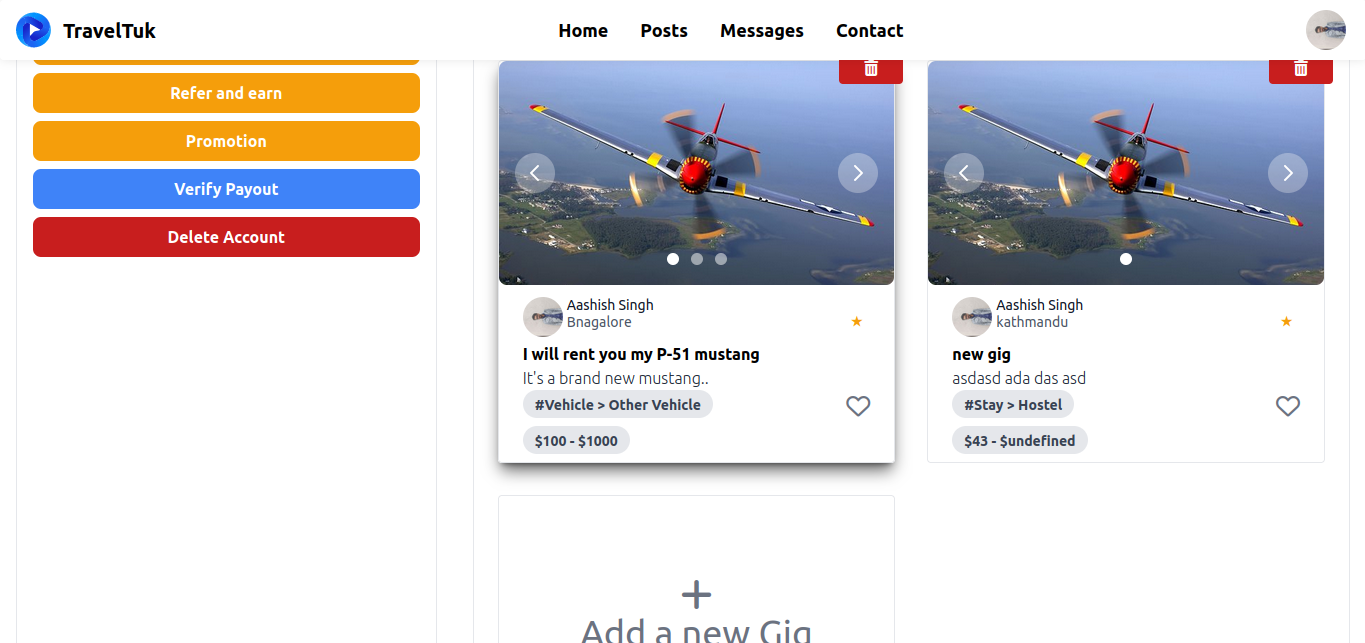Viewport: 1365px width, 643px height.
Task: Click the Verify Payout button
Action: tap(226, 189)
